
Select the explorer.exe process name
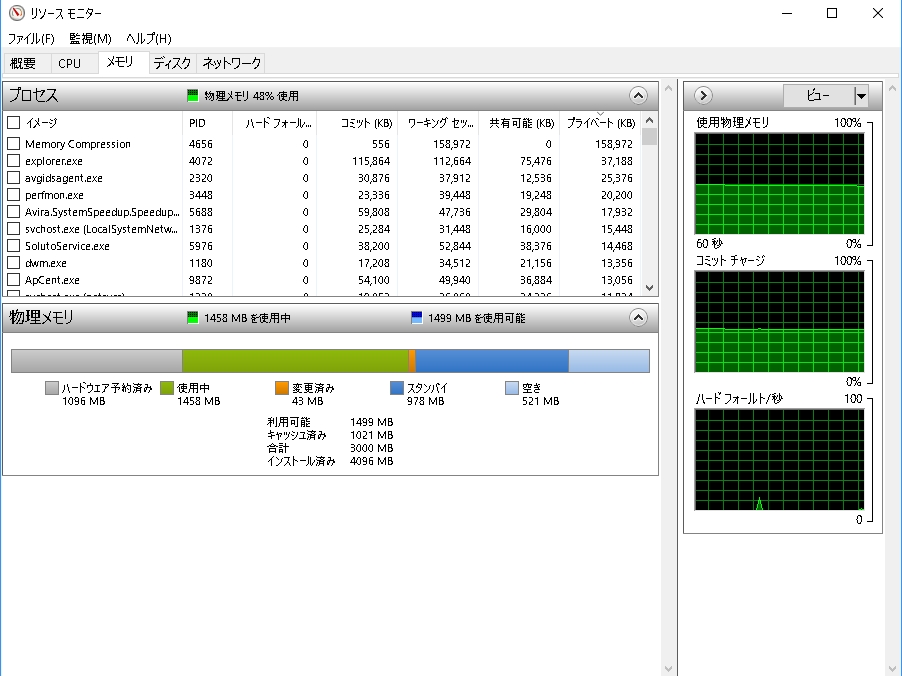pyautogui.click(x=53, y=161)
